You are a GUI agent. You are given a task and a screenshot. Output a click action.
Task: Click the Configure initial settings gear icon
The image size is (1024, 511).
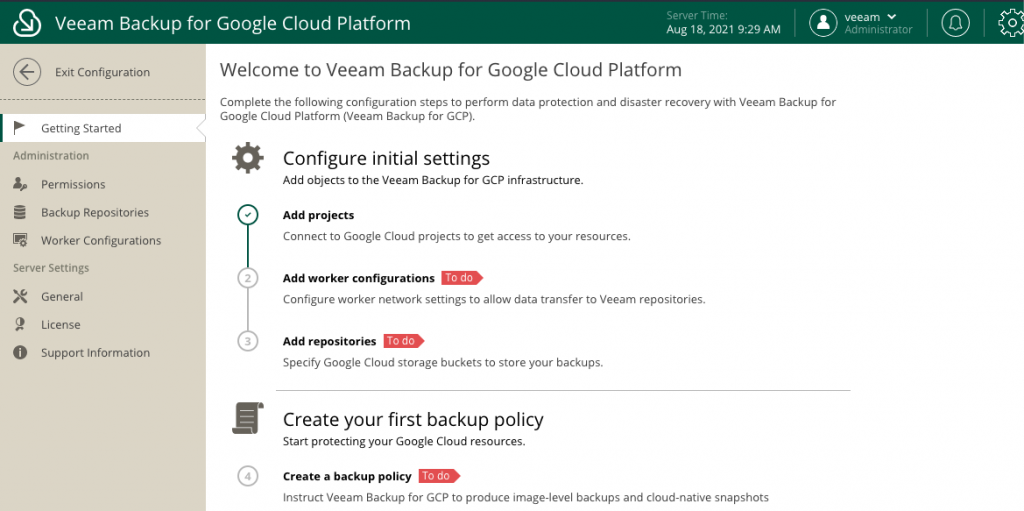[248, 158]
